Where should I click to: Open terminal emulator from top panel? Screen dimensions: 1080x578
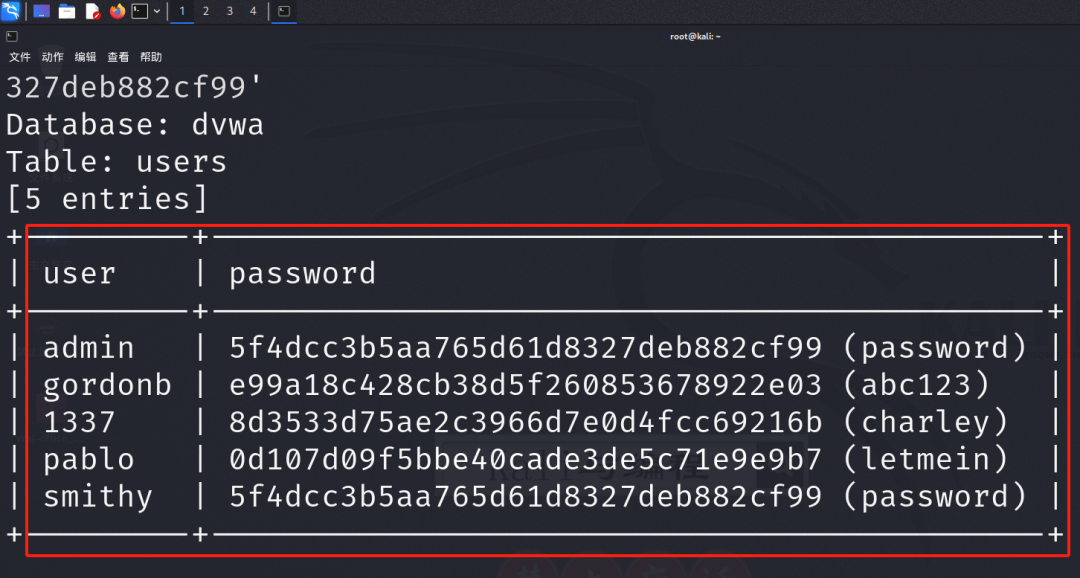141,11
